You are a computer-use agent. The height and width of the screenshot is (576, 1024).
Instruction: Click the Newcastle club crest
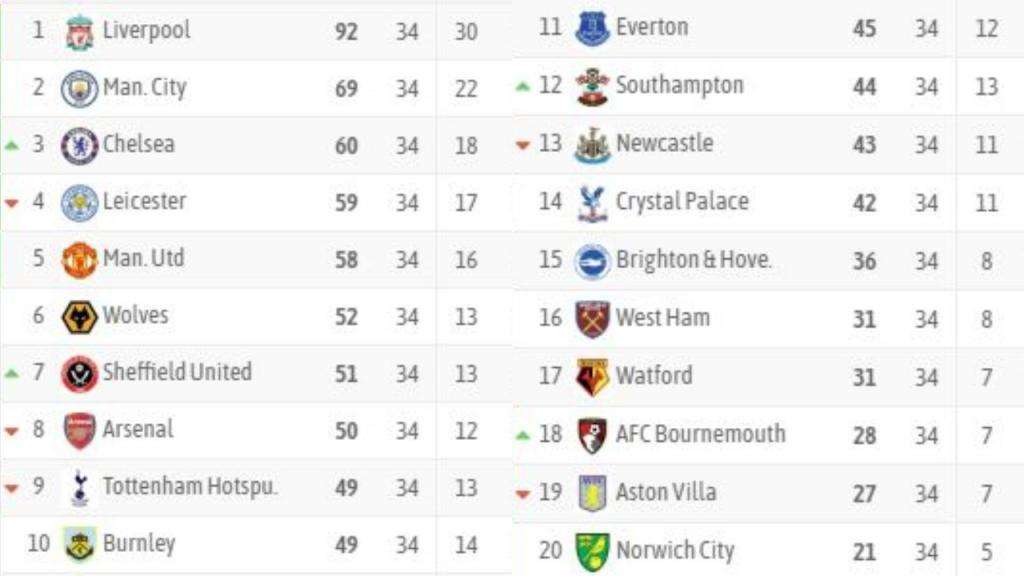point(592,145)
